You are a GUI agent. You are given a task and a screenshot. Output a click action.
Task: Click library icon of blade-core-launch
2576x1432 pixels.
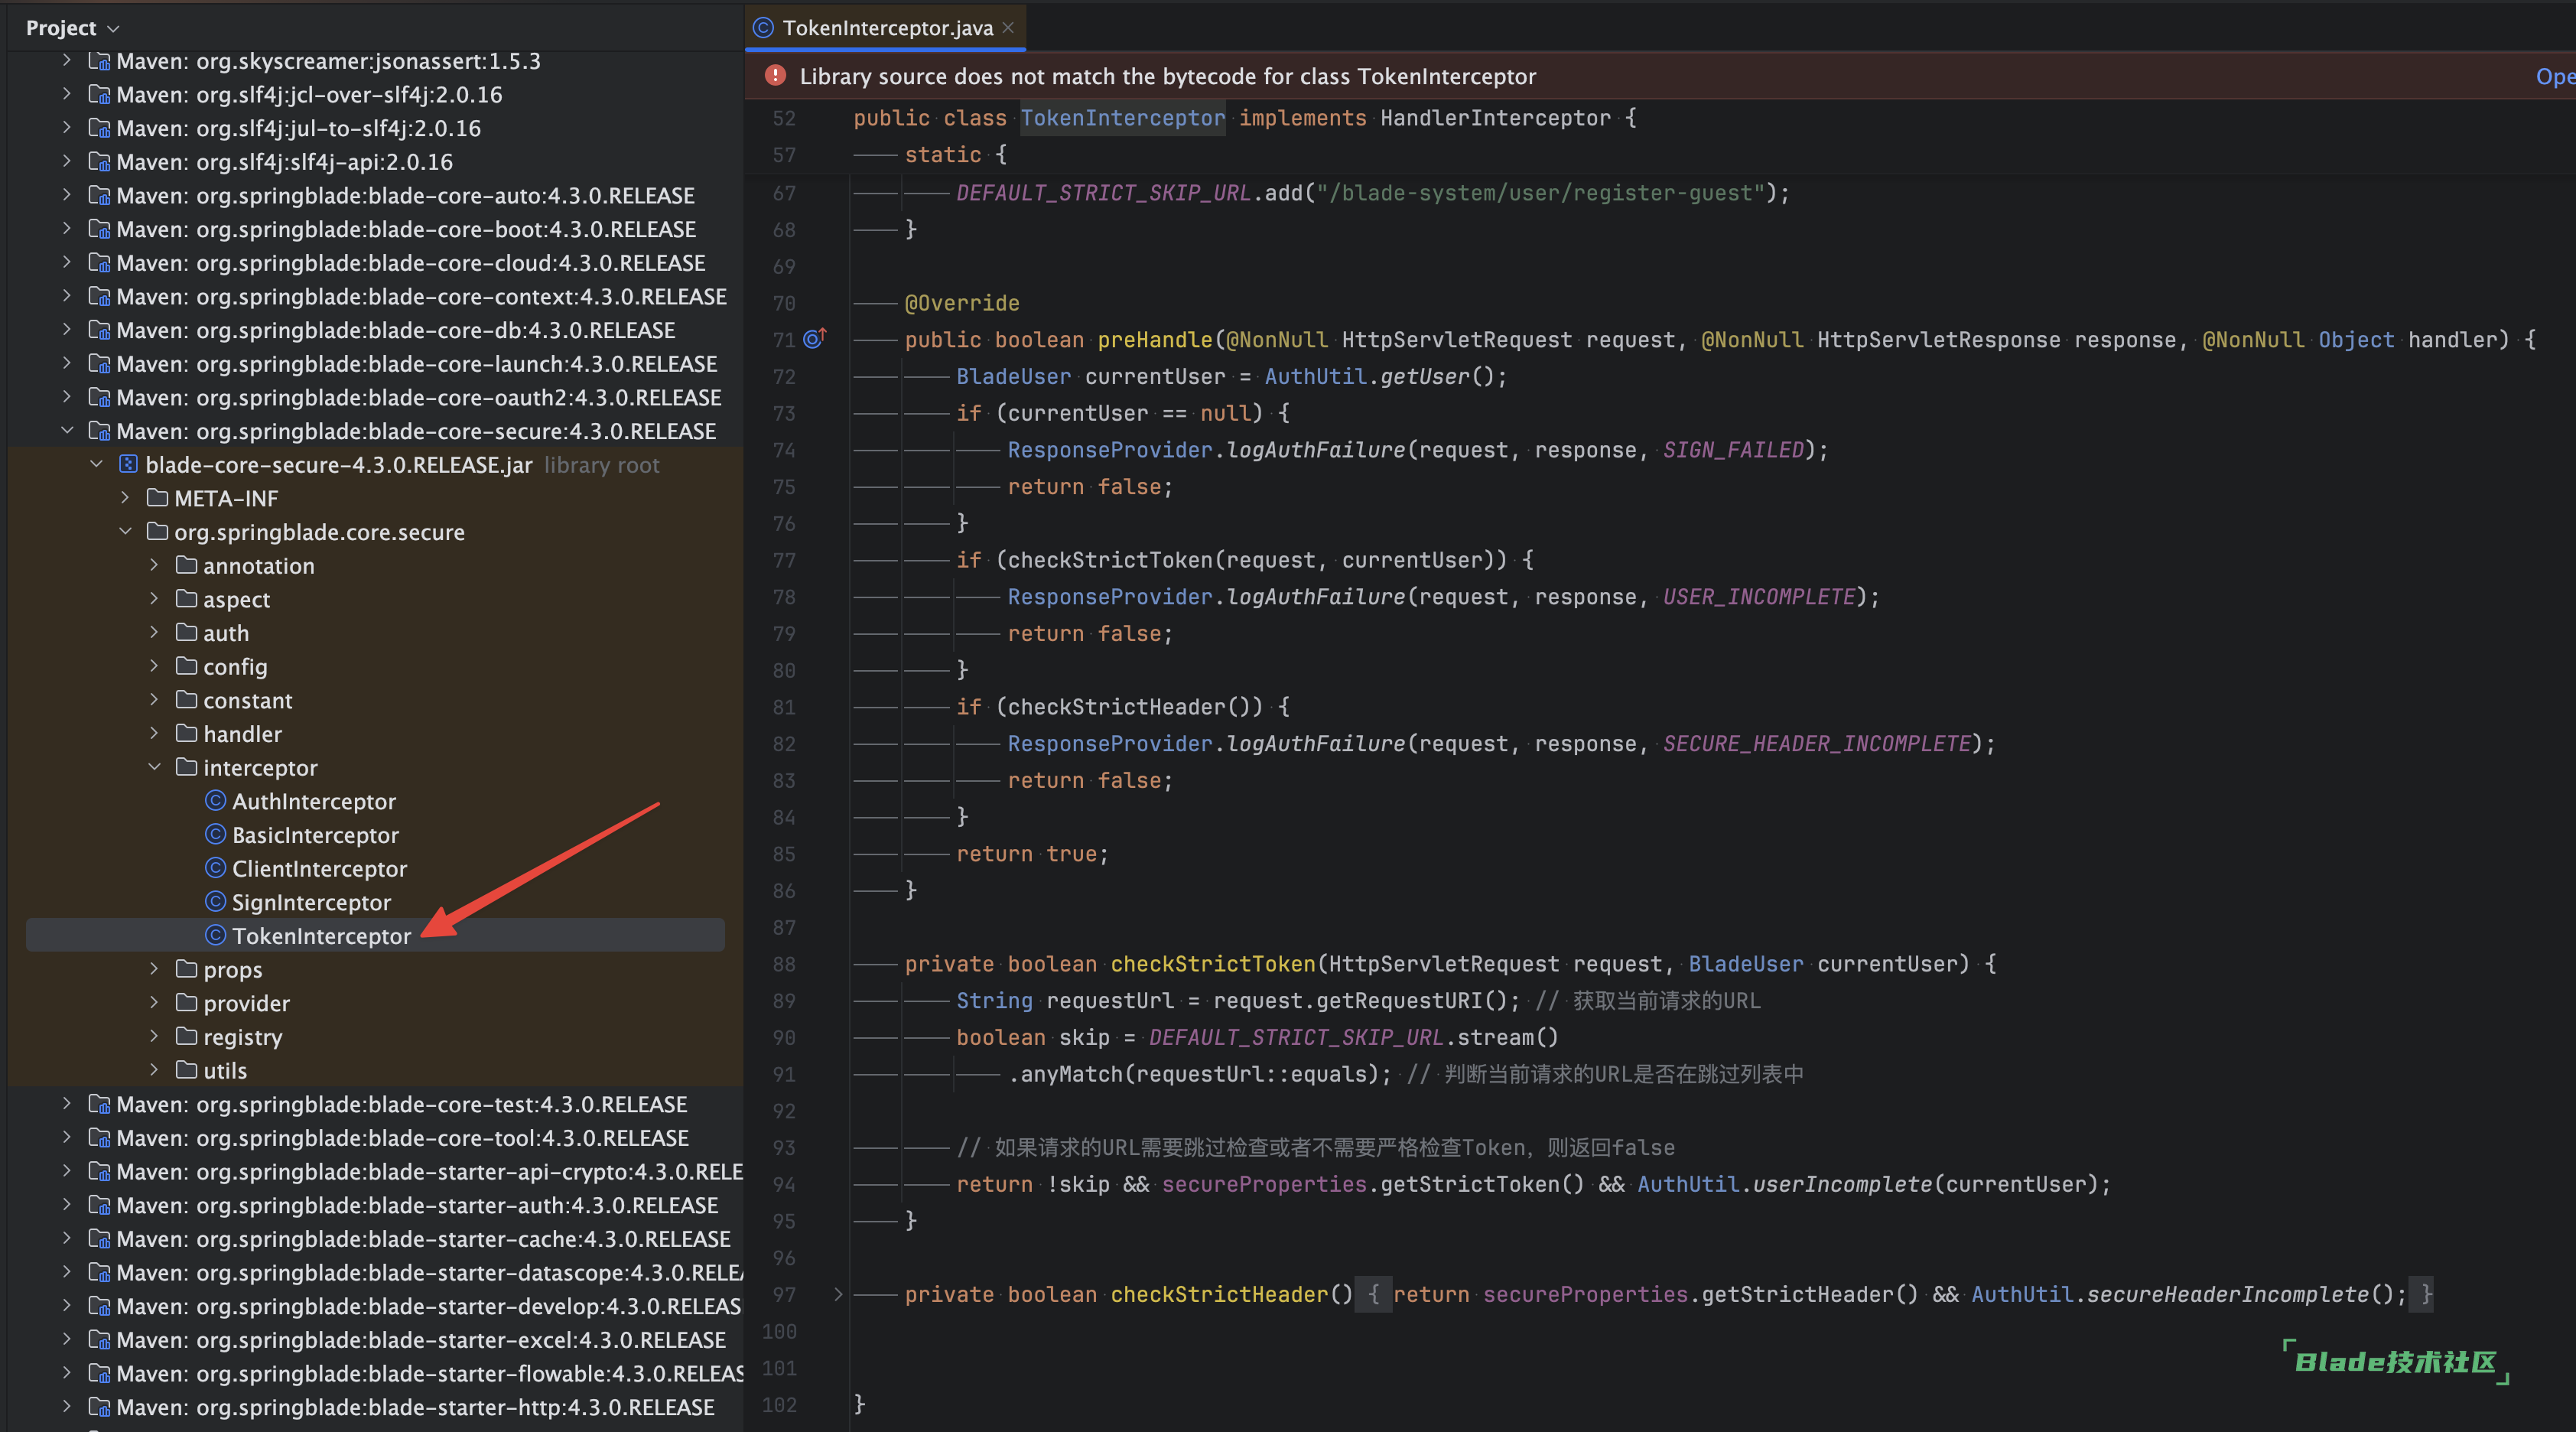point(99,364)
